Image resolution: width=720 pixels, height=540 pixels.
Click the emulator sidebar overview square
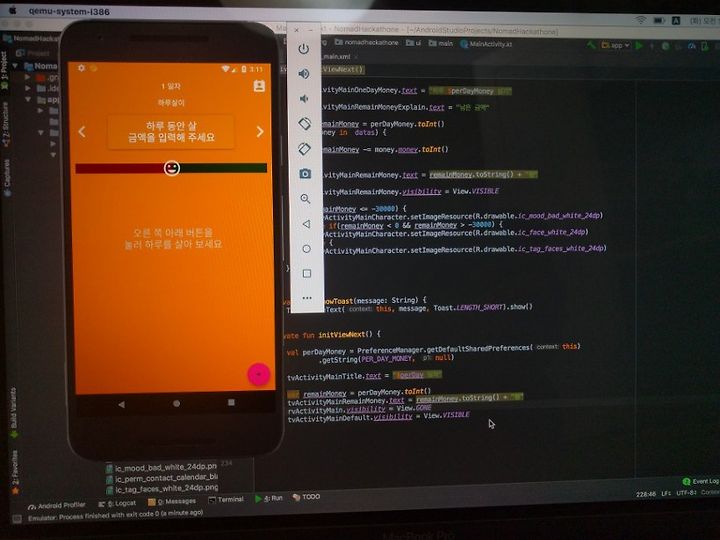[307, 274]
